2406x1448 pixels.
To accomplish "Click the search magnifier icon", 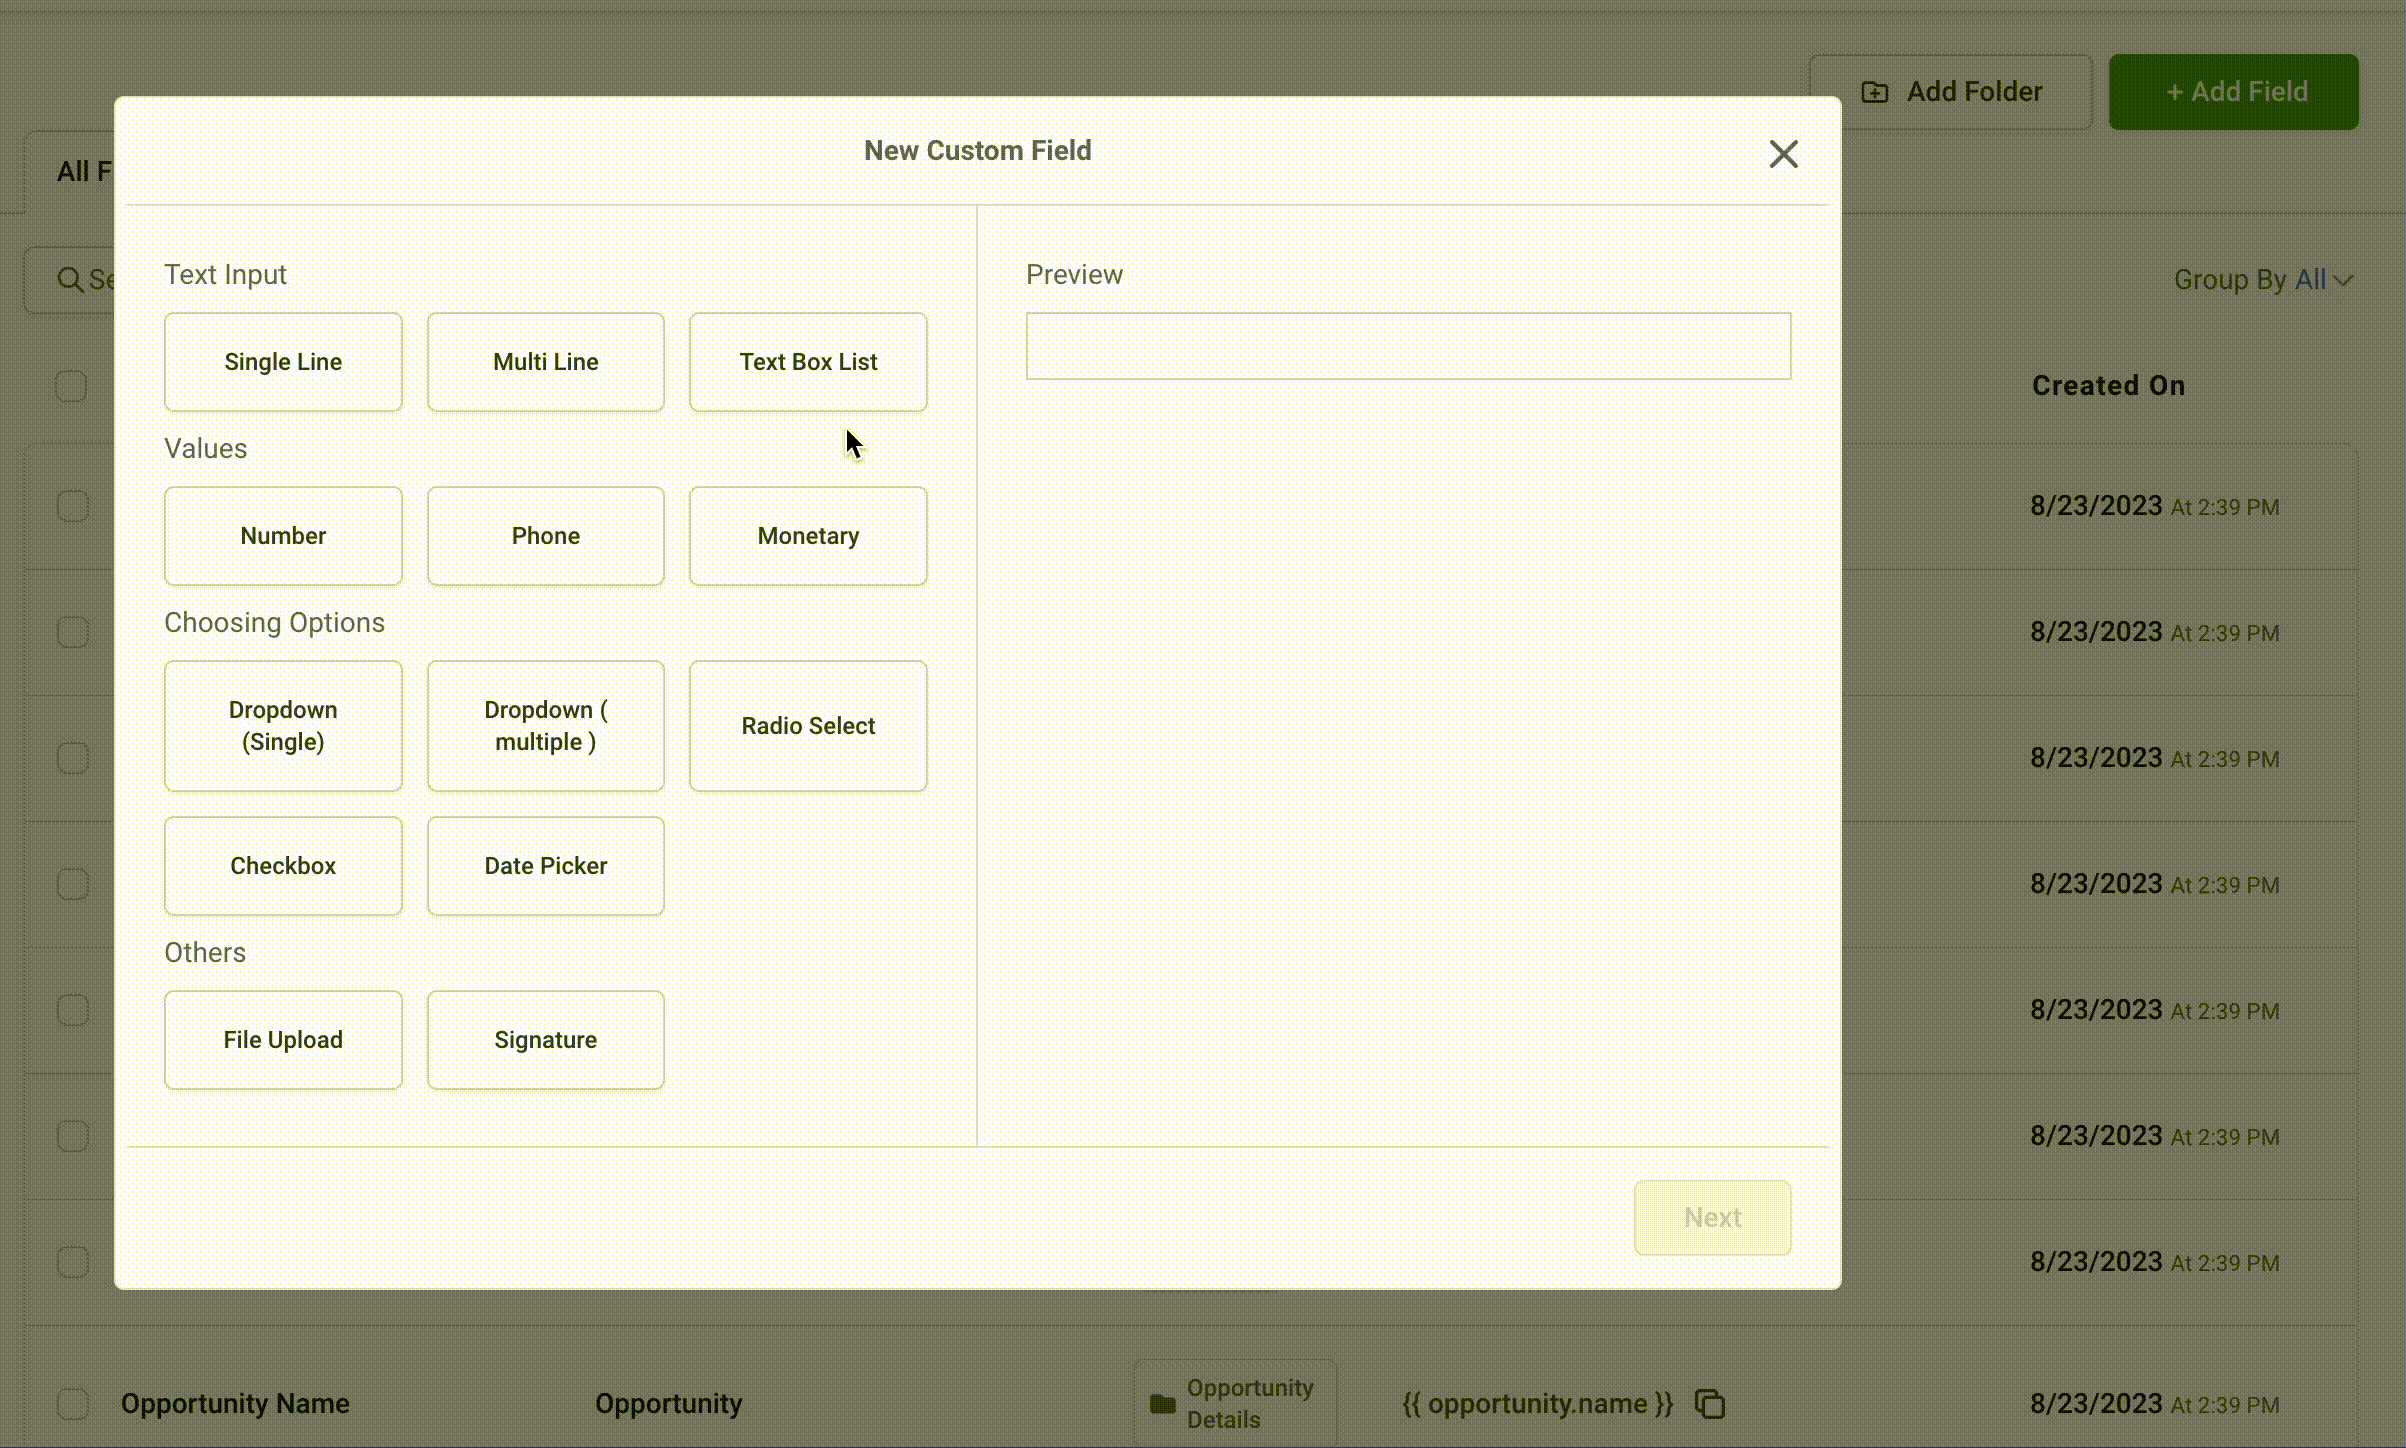I will click(x=70, y=280).
